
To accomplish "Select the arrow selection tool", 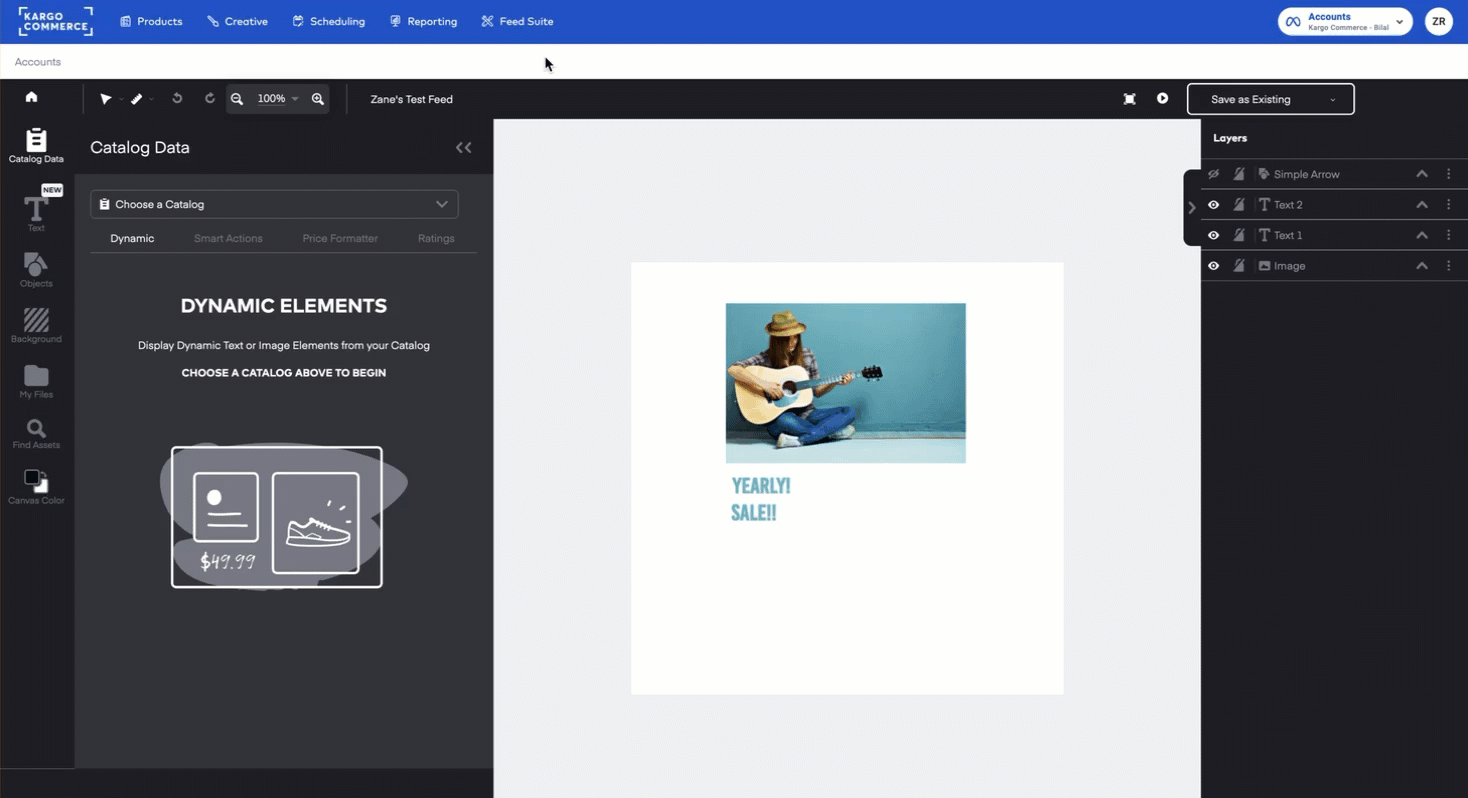I will tap(106, 98).
